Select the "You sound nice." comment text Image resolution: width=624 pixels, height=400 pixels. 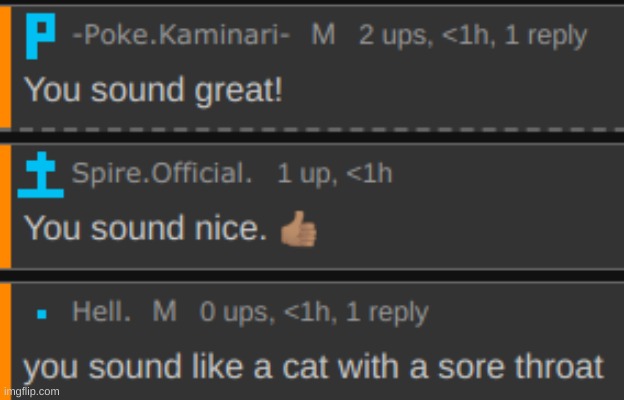point(146,228)
